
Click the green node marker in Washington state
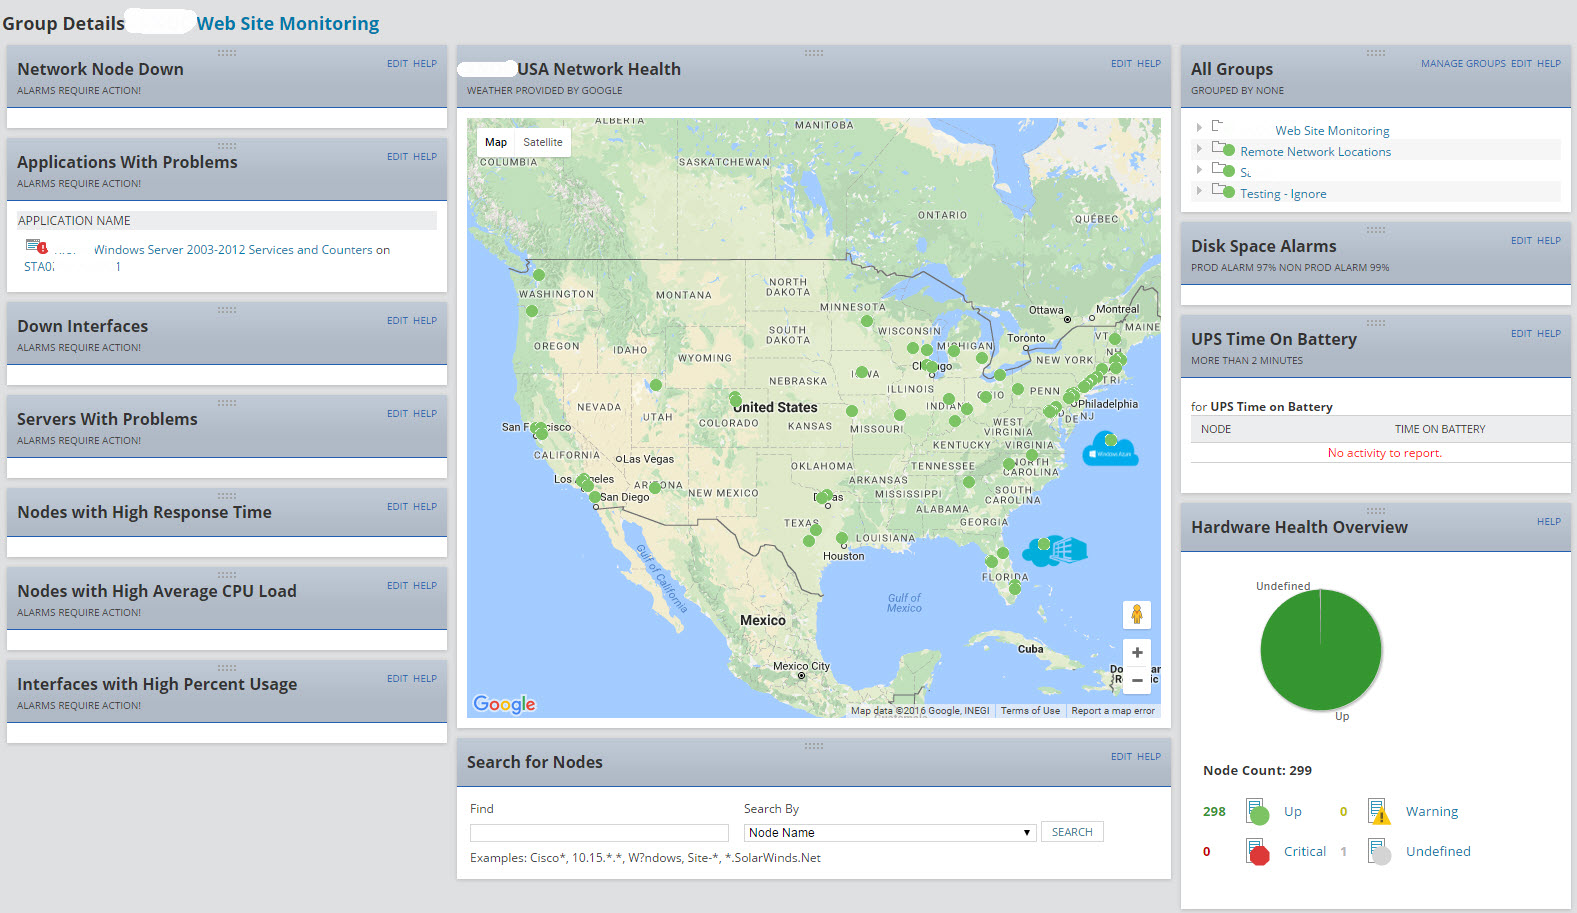click(539, 274)
